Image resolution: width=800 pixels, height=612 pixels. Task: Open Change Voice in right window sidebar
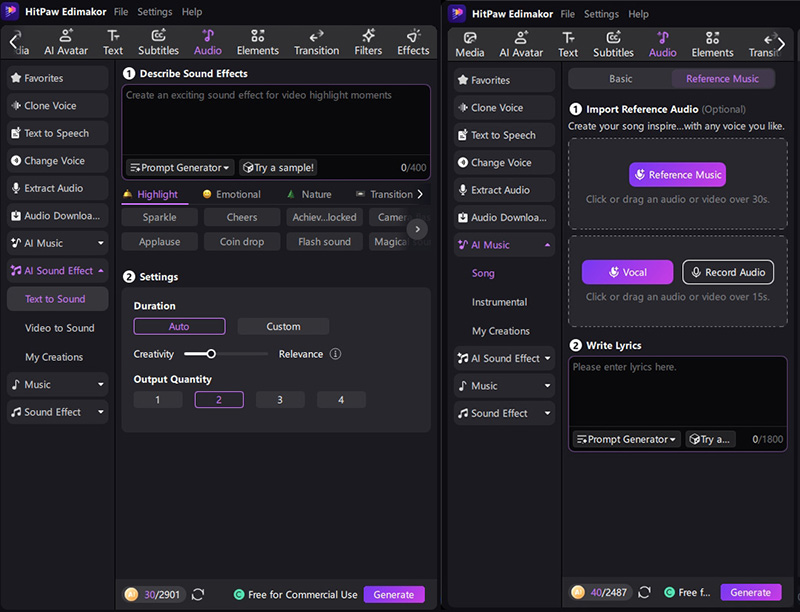[504, 163]
